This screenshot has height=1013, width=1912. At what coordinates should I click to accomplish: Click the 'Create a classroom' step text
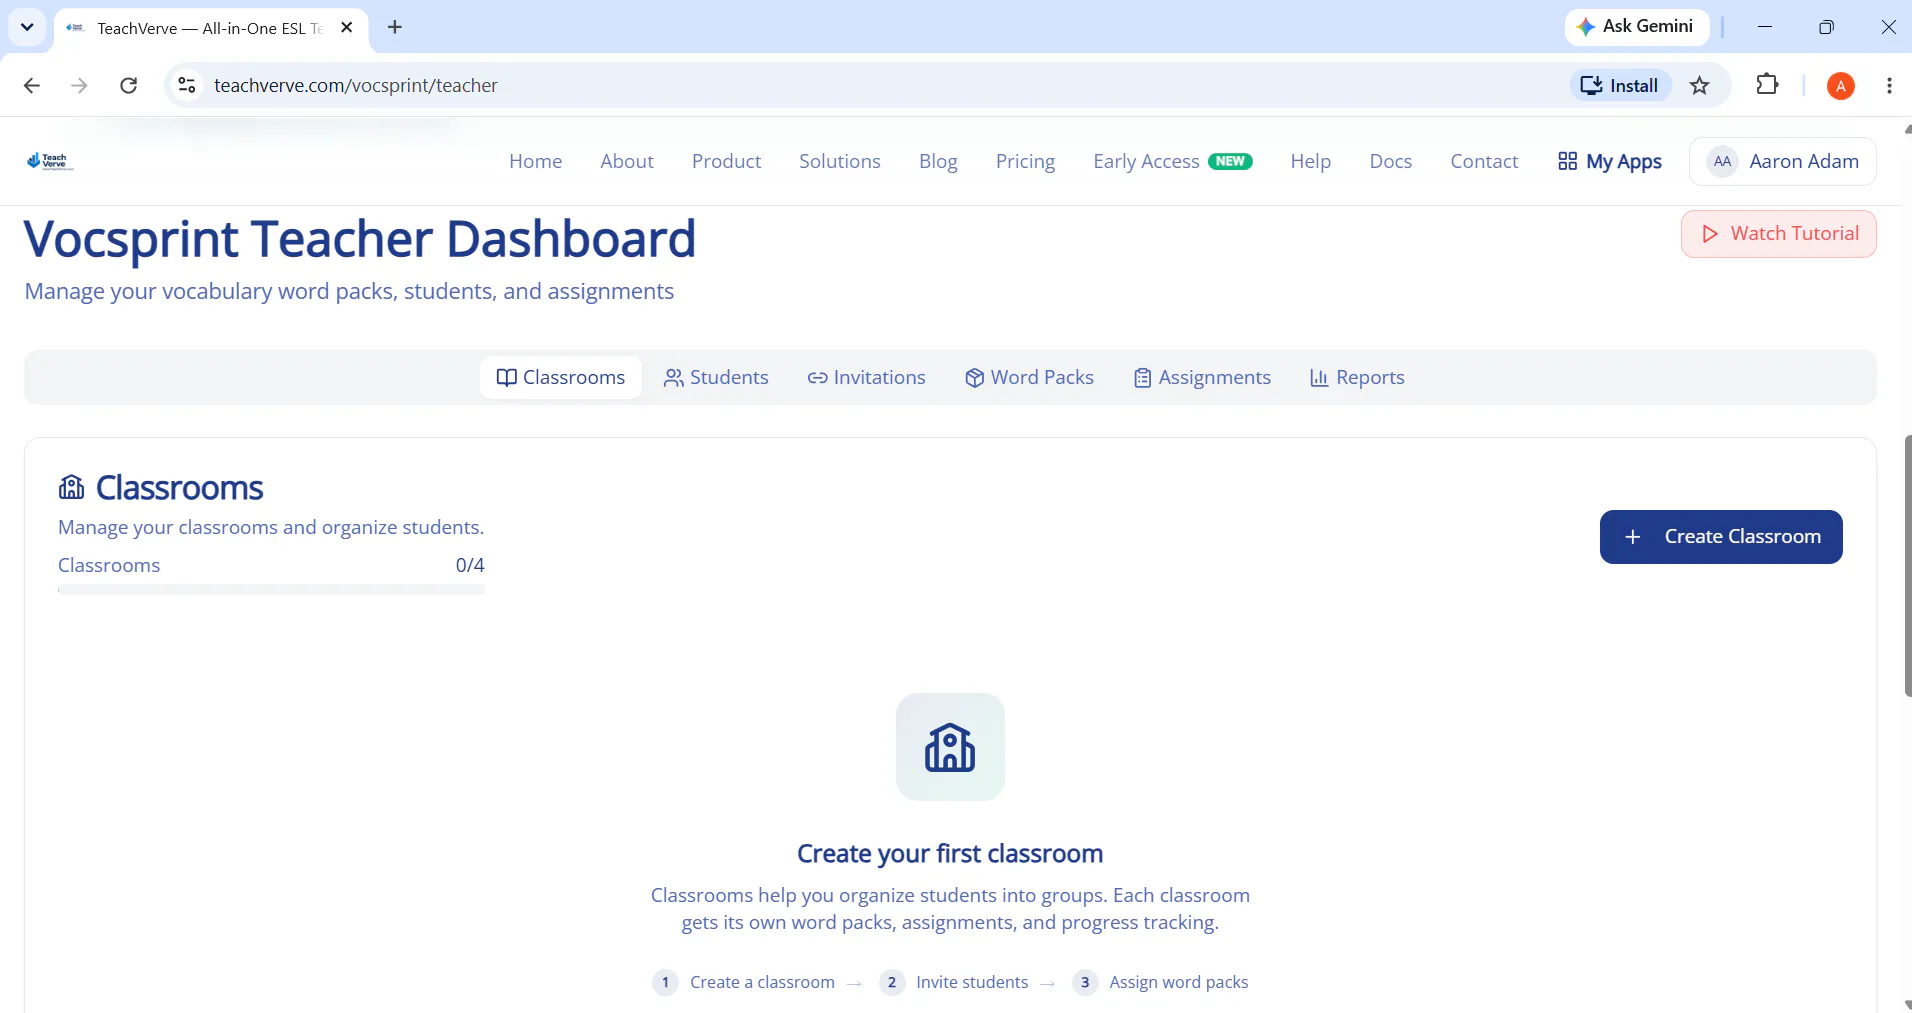[x=762, y=982]
